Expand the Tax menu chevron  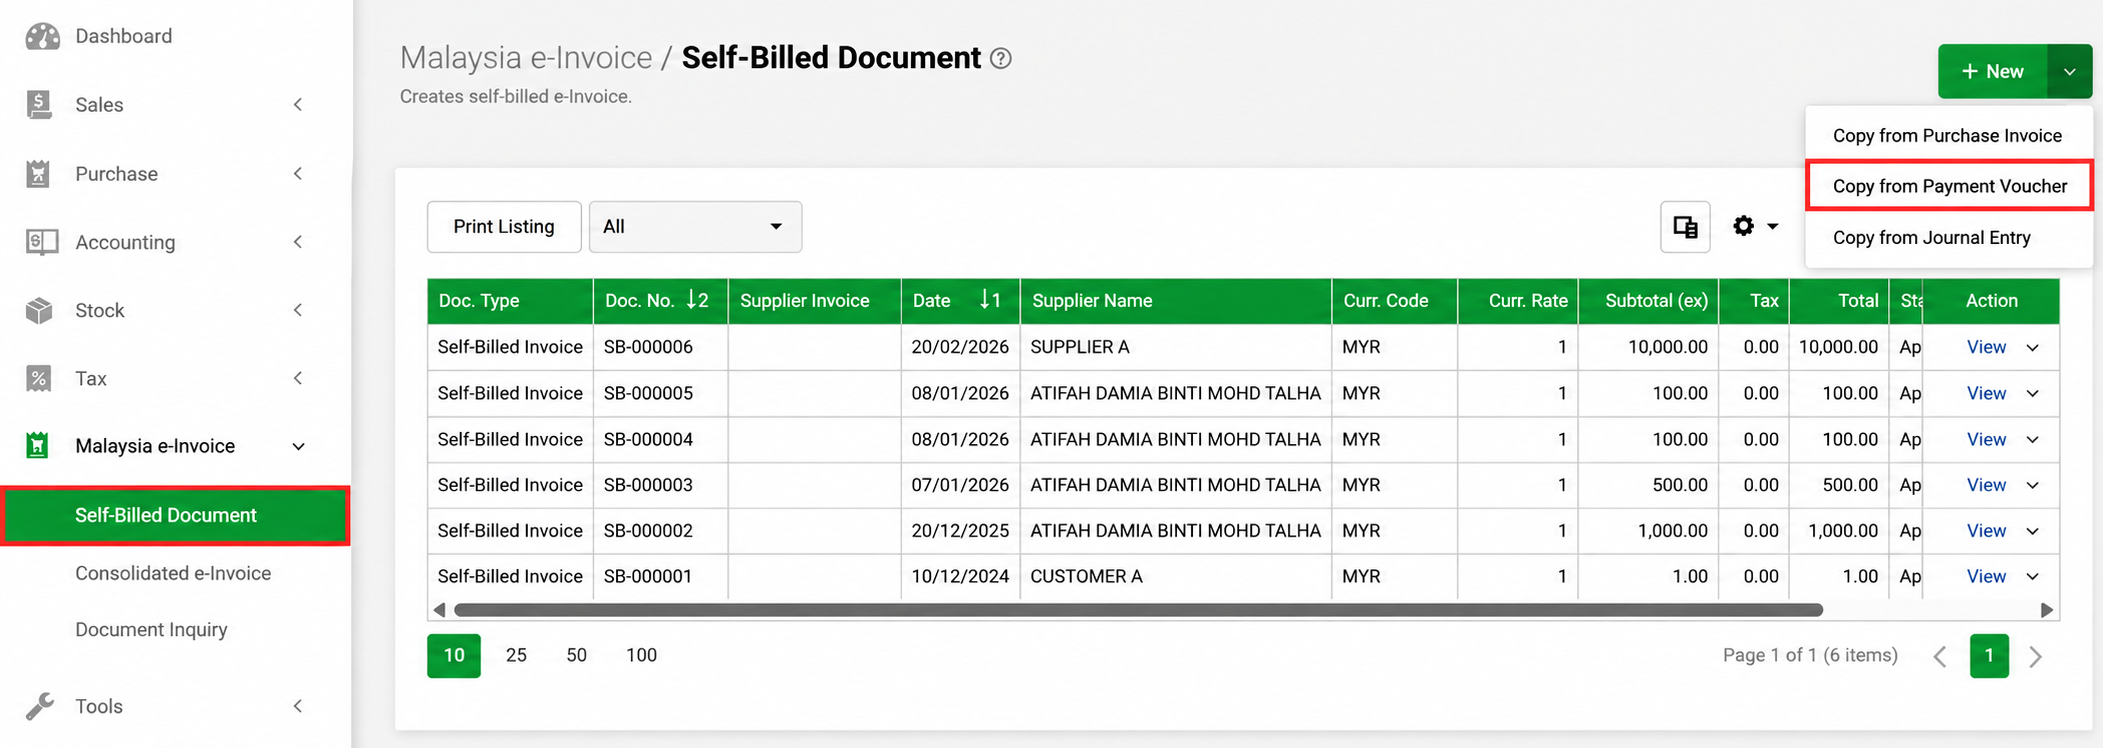(298, 378)
